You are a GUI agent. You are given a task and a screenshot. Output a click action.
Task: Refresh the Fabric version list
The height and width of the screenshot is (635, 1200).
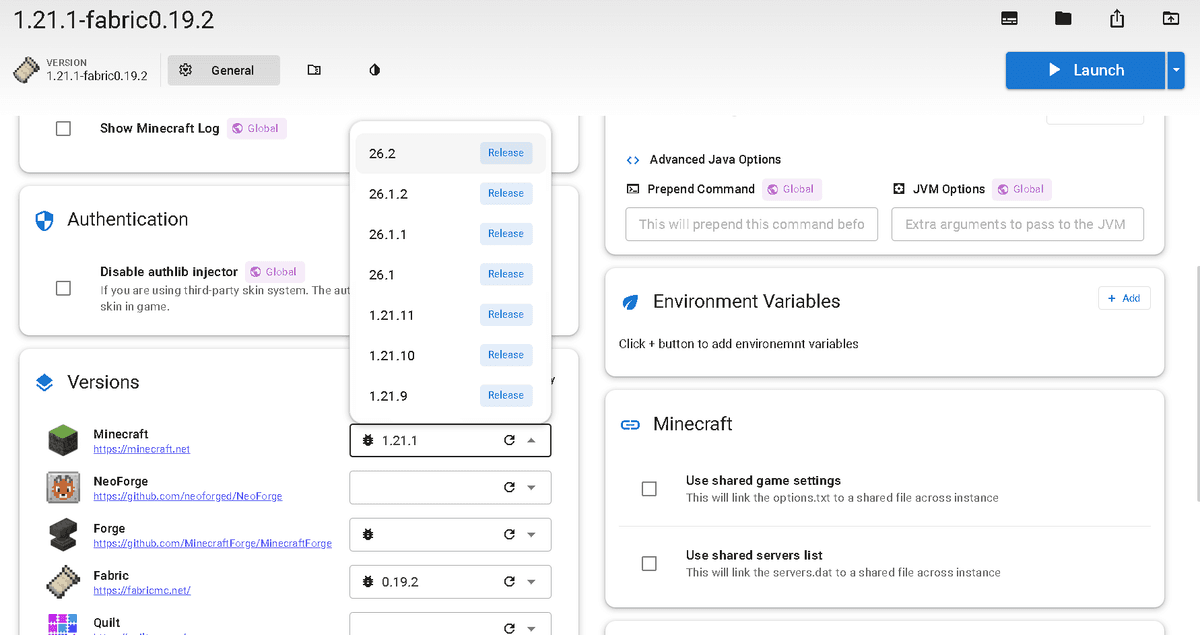point(509,581)
